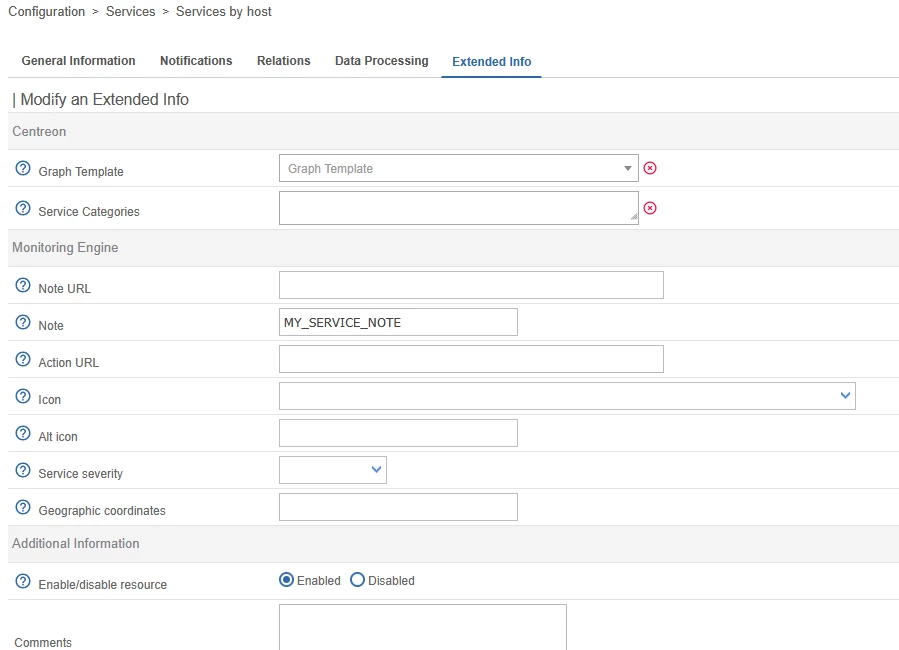Screen dimensions: 899x650
Task: Open the Graph Template dropdown
Action: (x=458, y=168)
